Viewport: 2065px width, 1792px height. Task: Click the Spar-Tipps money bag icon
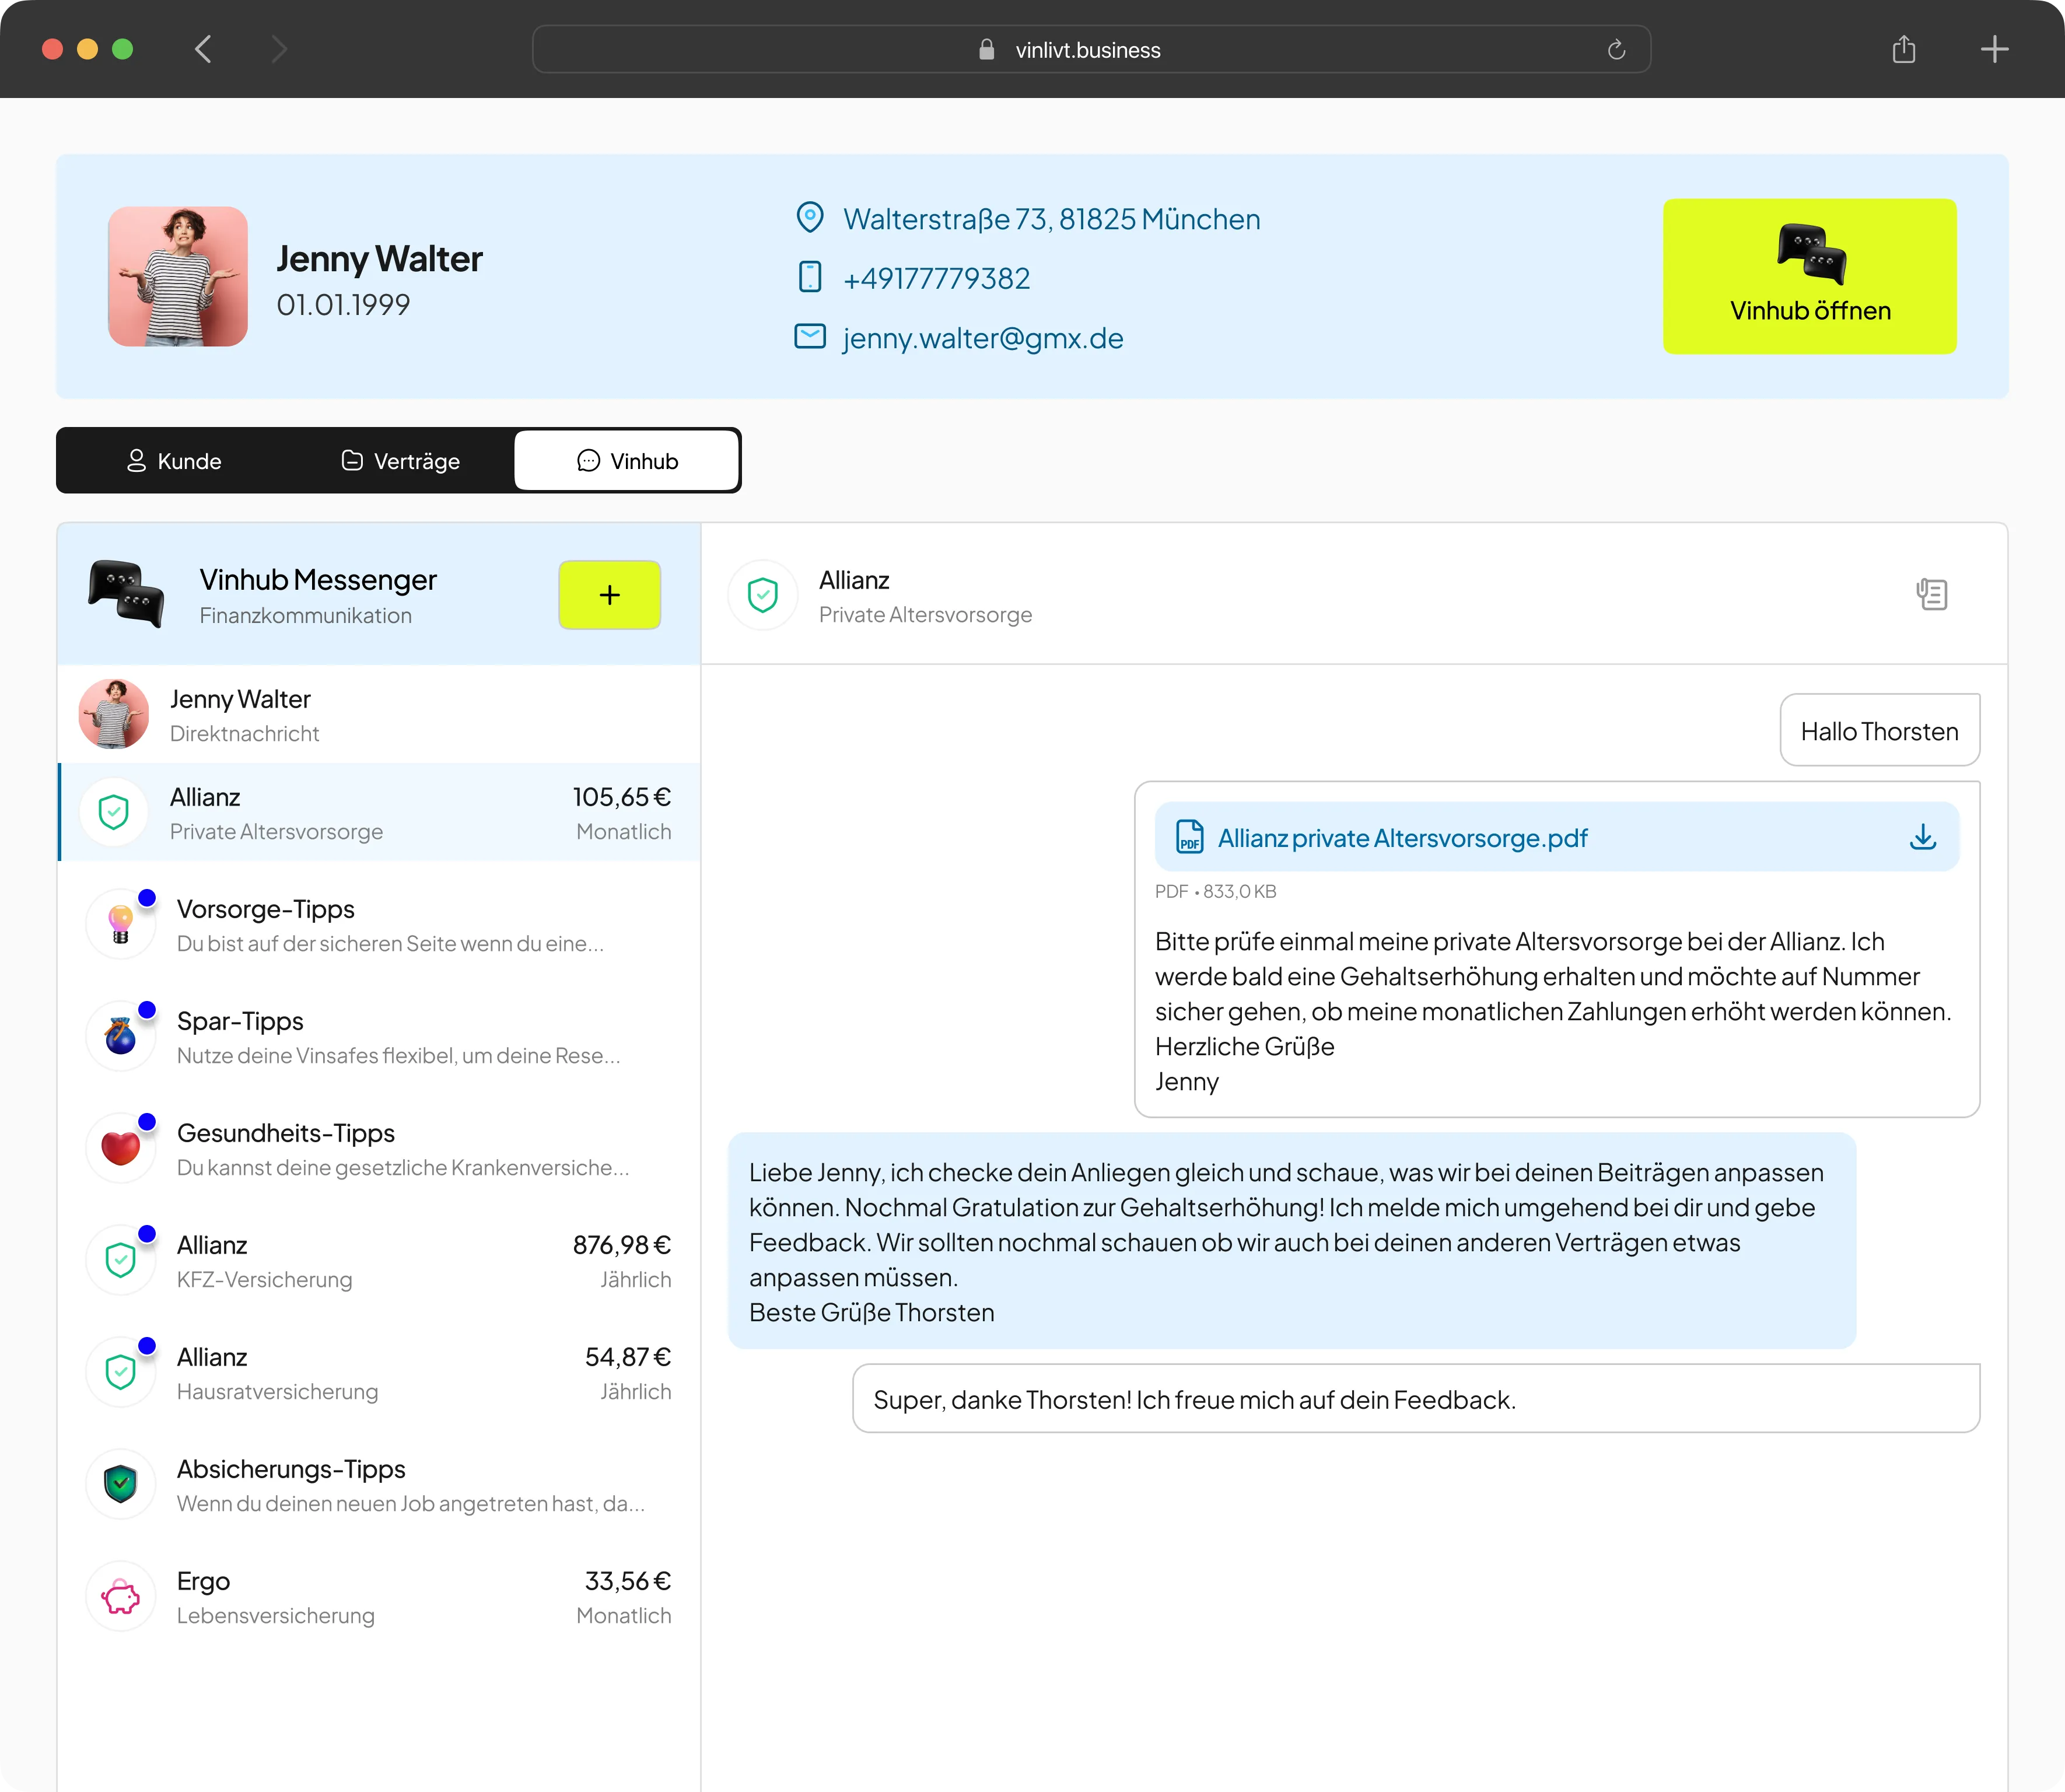click(121, 1035)
